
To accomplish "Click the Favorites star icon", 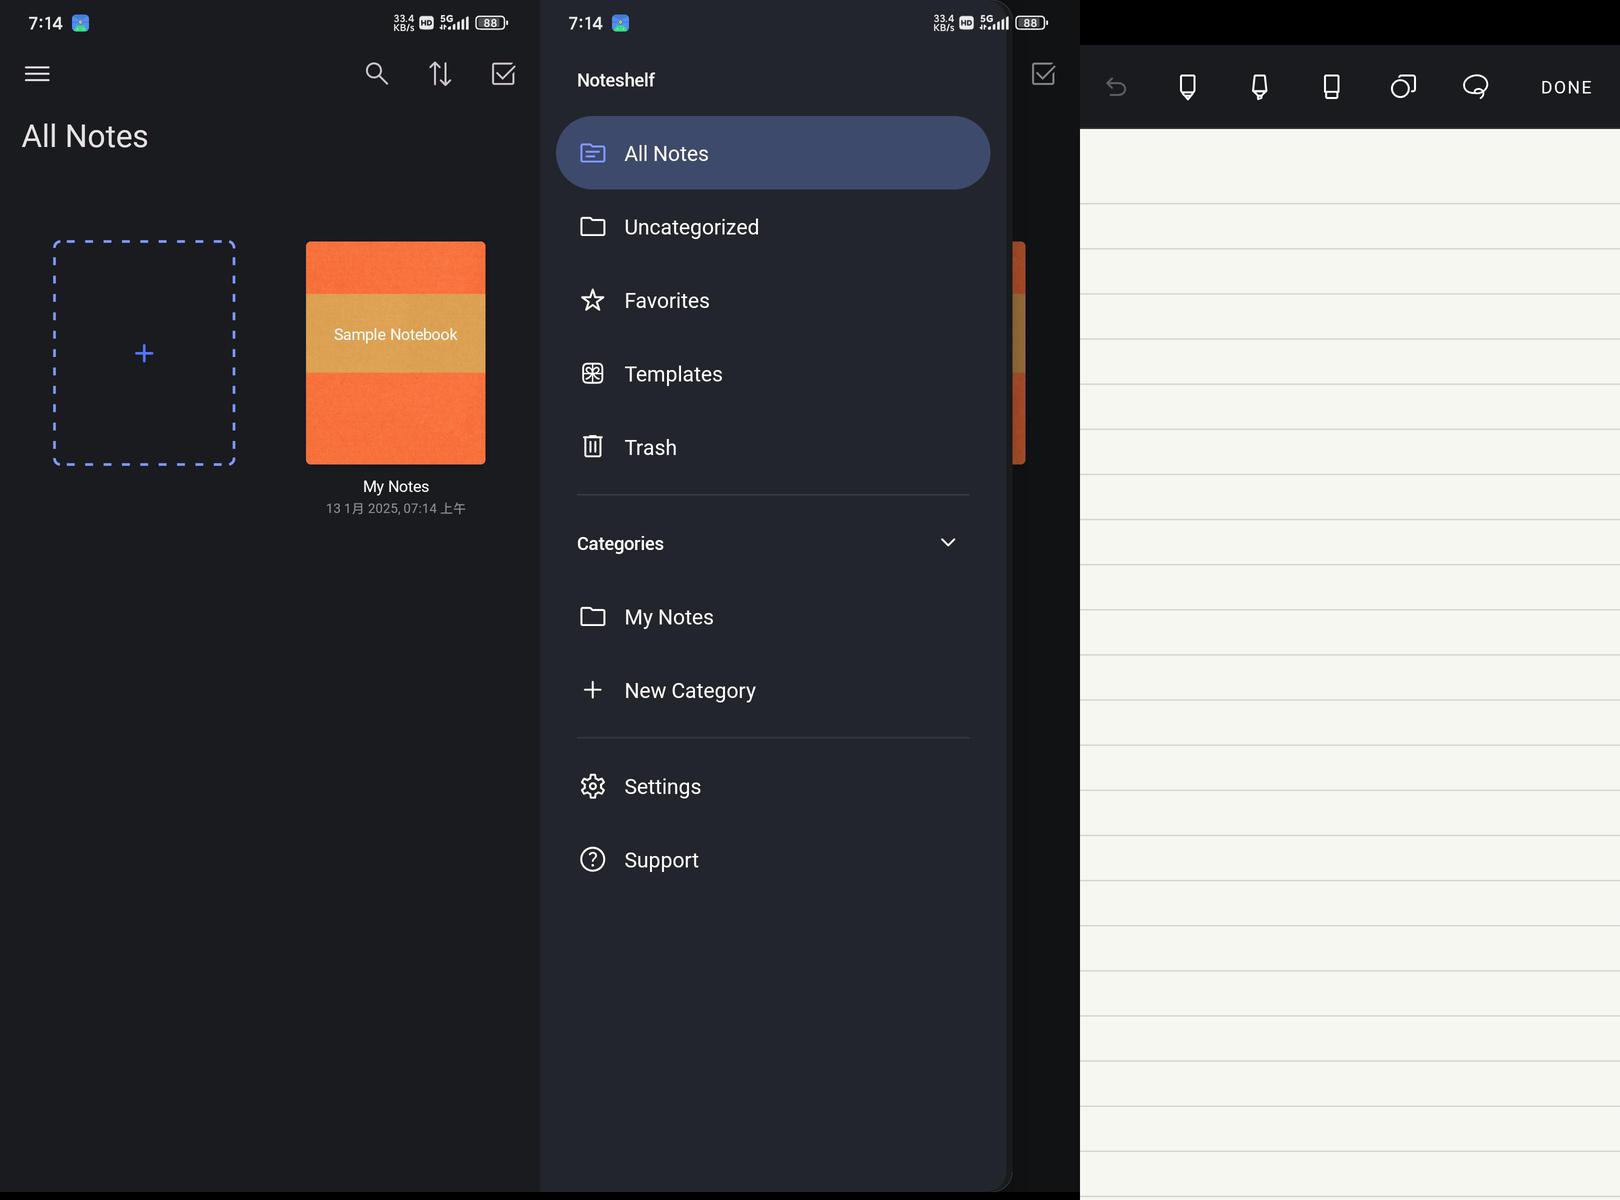I will tap(593, 300).
